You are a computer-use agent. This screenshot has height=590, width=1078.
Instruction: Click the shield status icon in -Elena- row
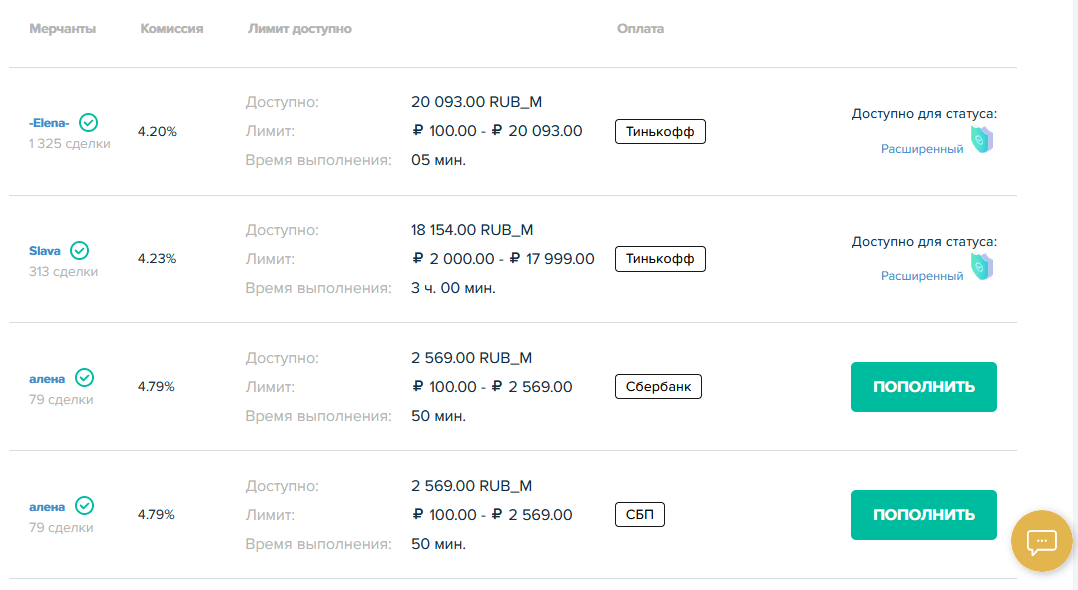(x=982, y=140)
